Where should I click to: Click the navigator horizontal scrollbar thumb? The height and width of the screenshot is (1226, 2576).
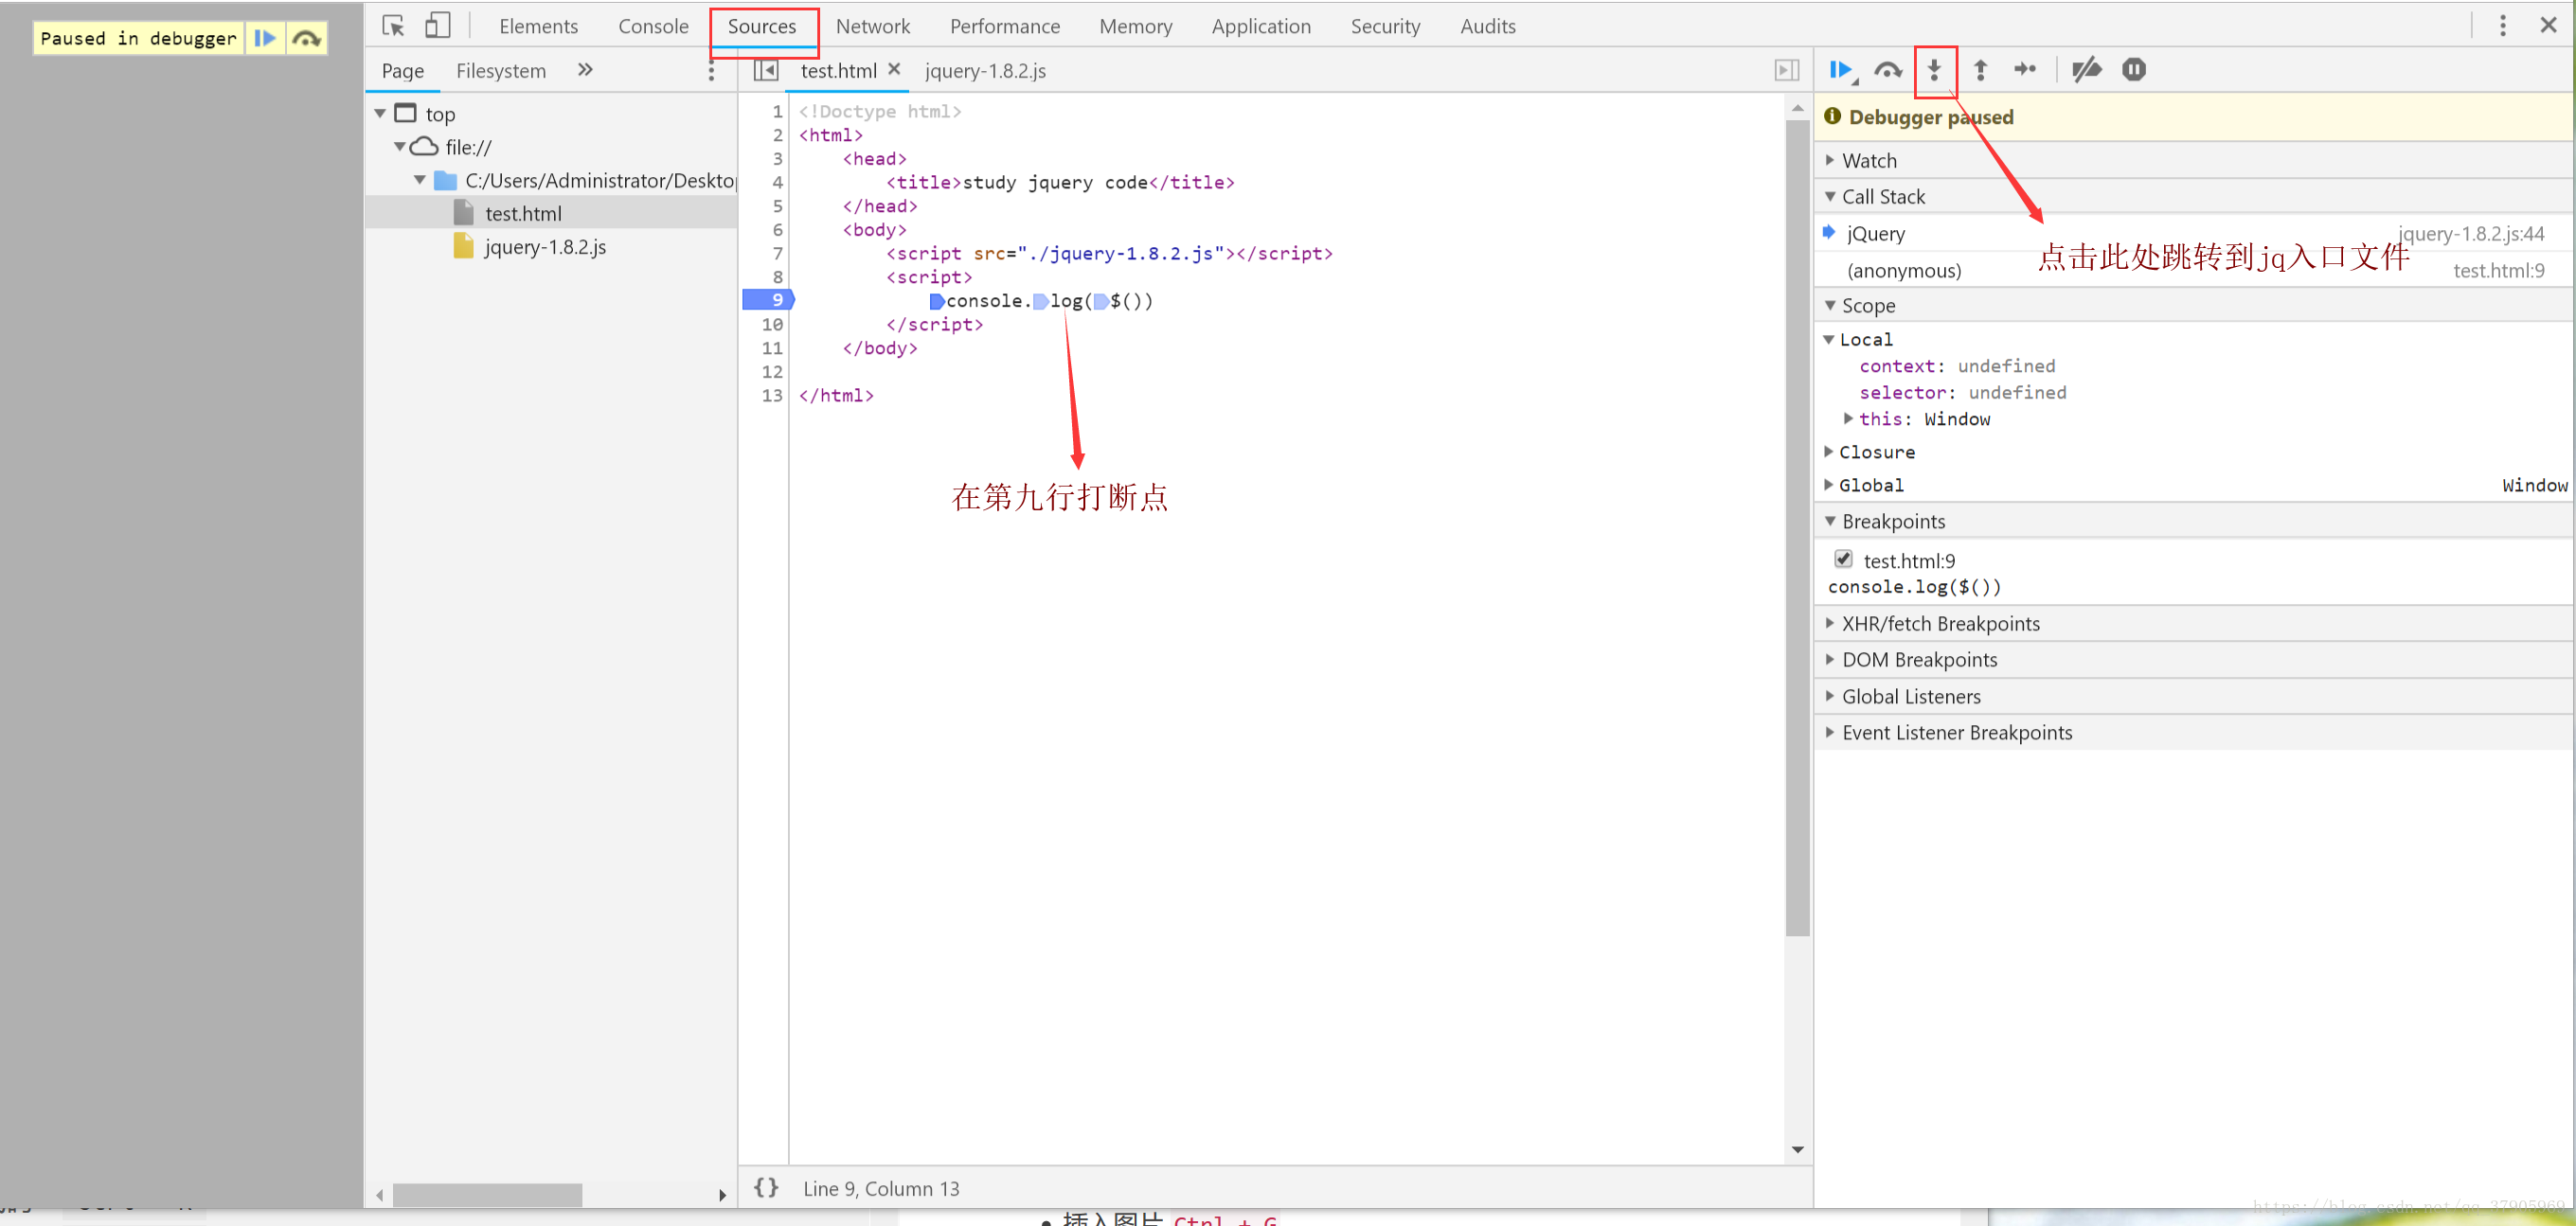[x=487, y=1195]
